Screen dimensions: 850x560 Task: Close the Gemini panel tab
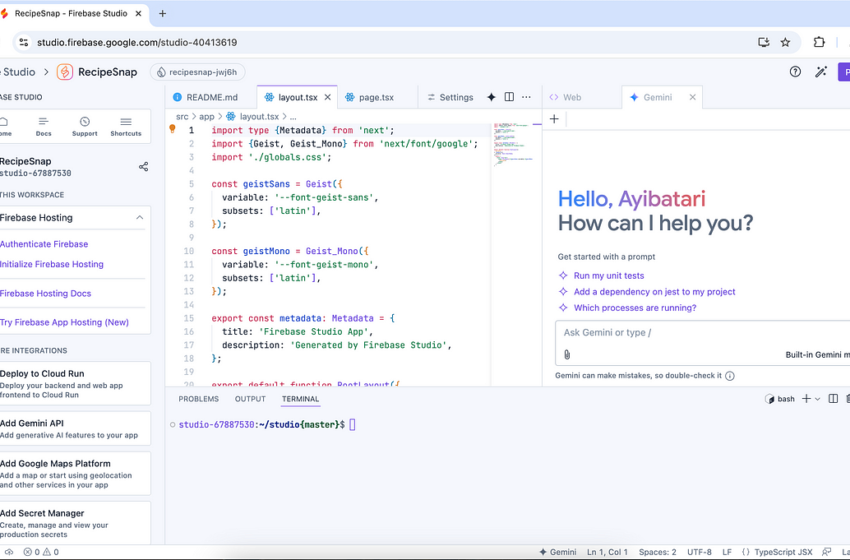click(x=692, y=97)
